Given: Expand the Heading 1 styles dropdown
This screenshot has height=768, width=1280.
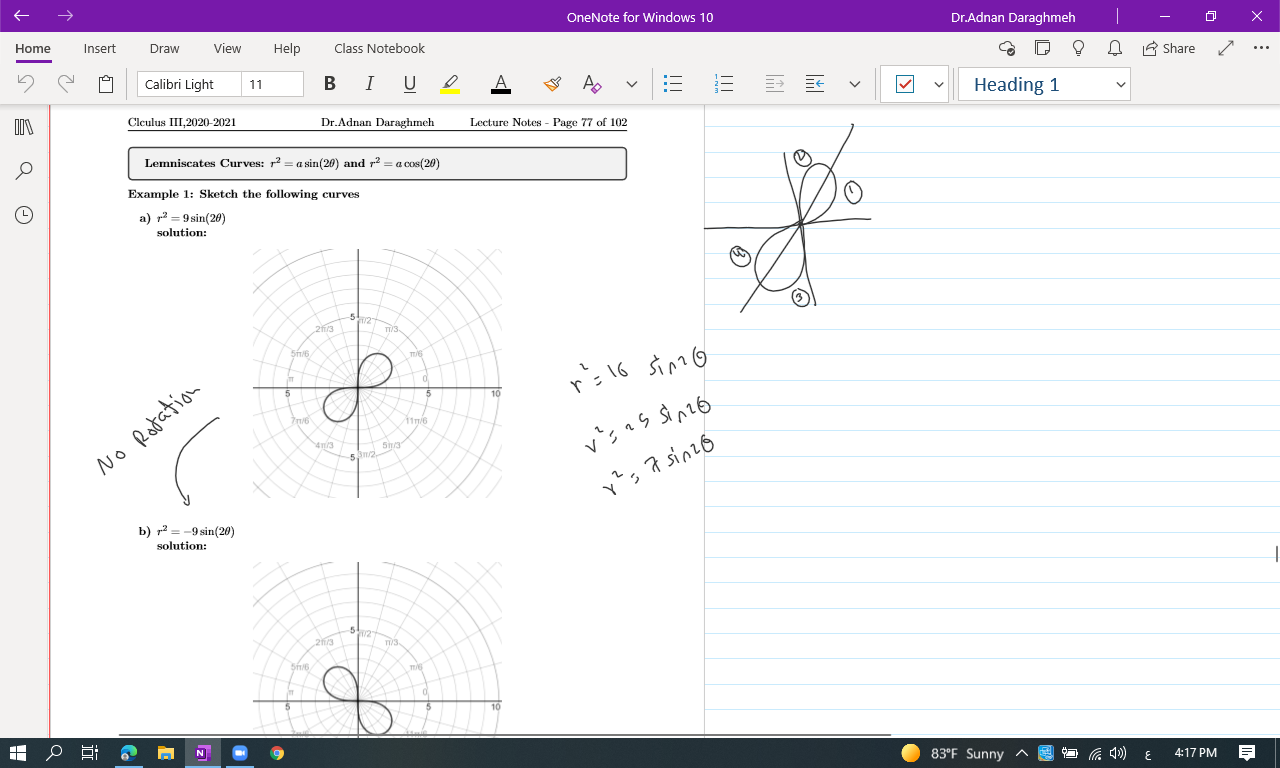Looking at the screenshot, I should [x=1120, y=85].
